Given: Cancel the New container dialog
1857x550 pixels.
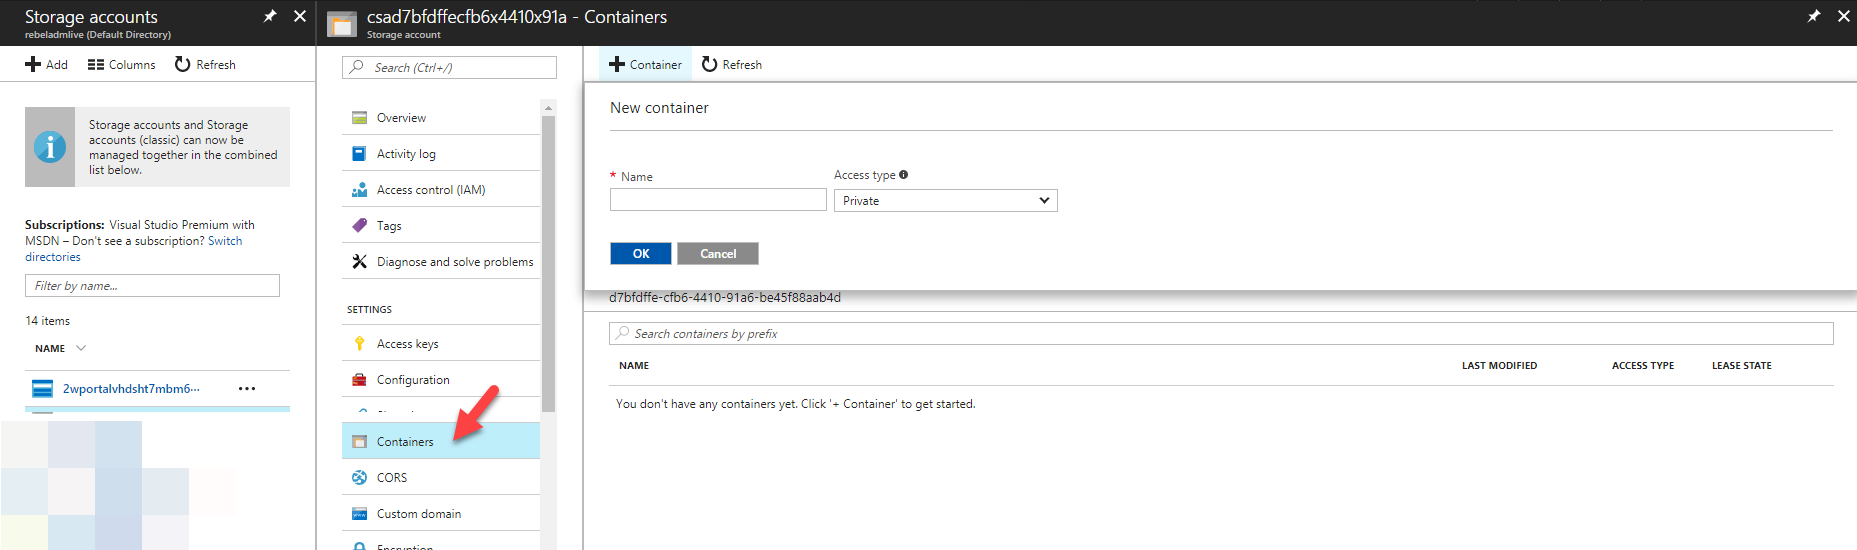Looking at the screenshot, I should pos(718,254).
